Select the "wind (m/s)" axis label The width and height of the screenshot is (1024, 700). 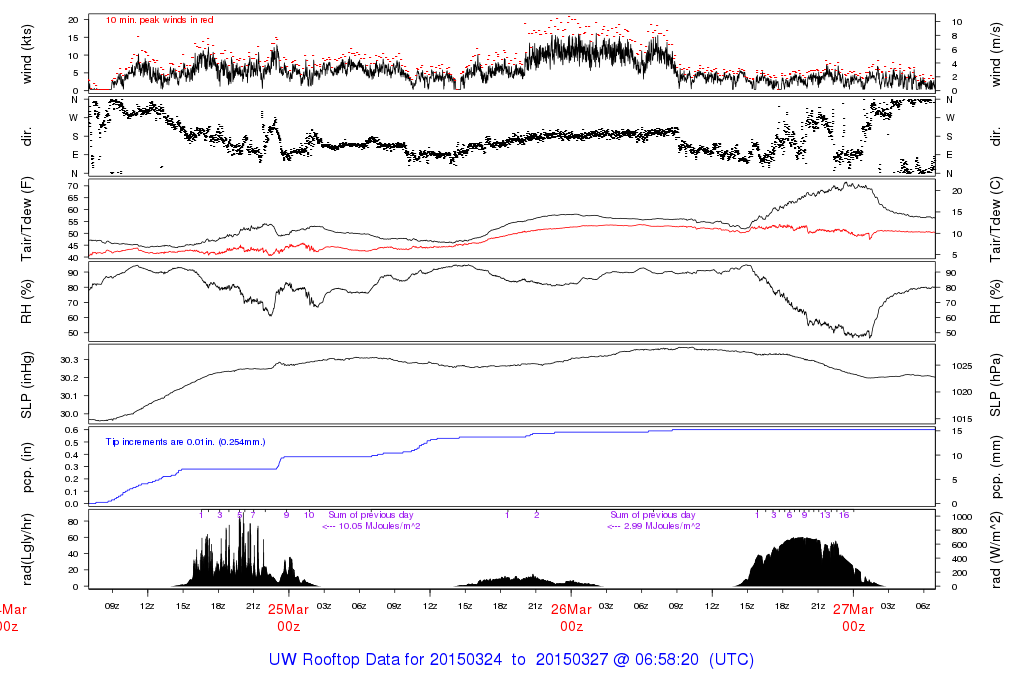[x=995, y=55]
